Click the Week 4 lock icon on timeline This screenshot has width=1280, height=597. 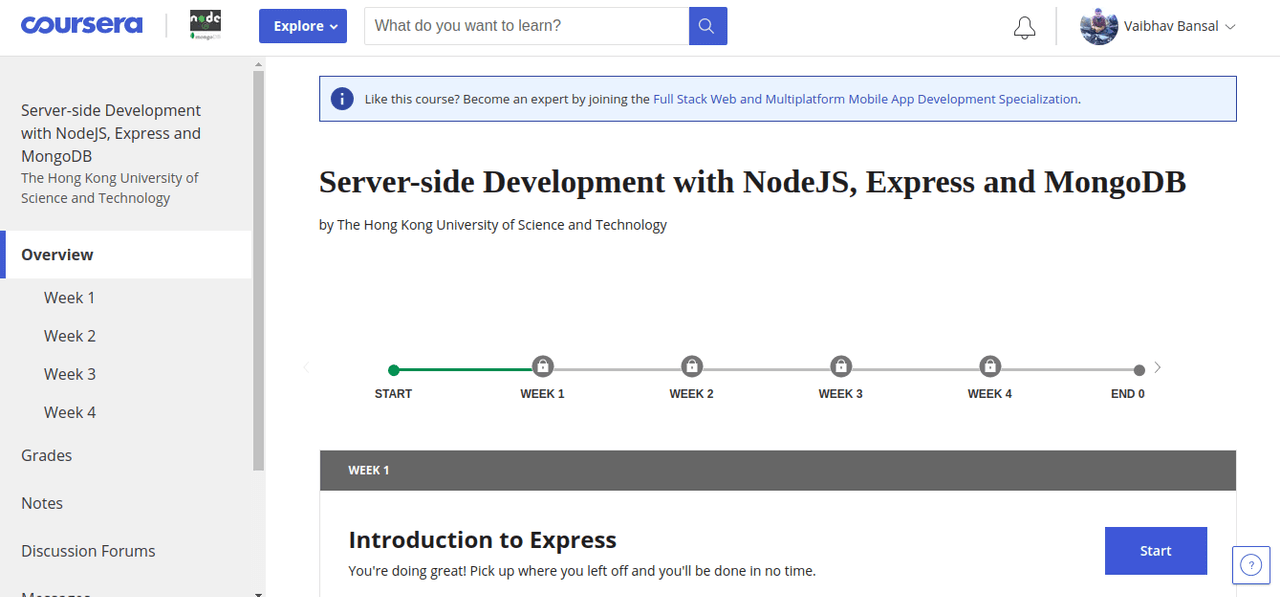pos(990,366)
